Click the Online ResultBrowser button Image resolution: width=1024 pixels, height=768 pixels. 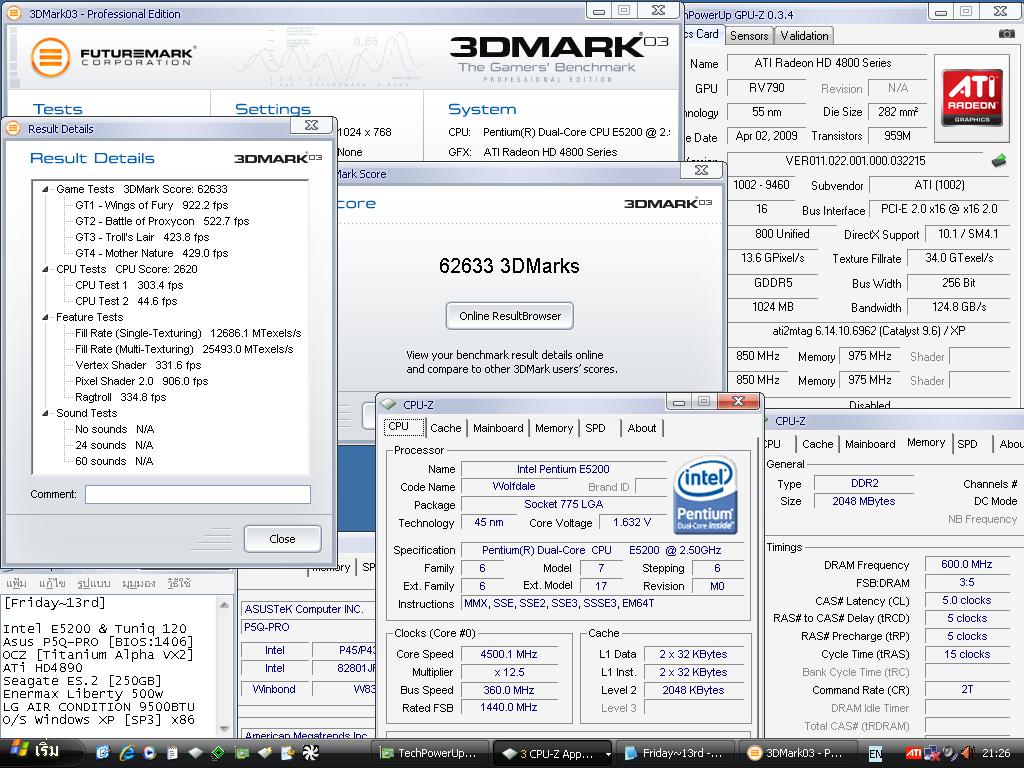[510, 316]
